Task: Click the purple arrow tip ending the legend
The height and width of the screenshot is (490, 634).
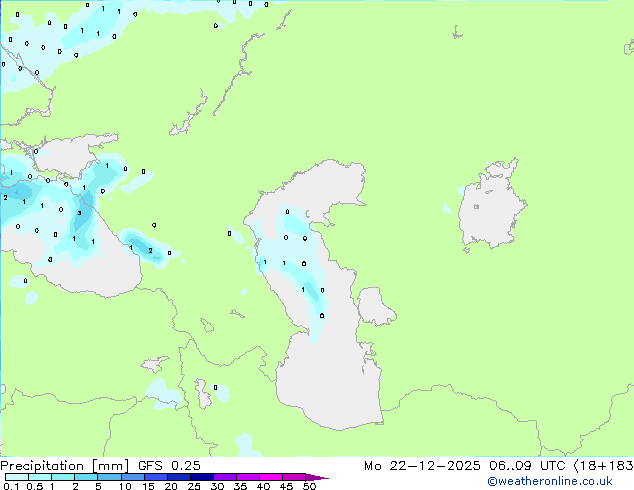Action: pyautogui.click(x=317, y=477)
